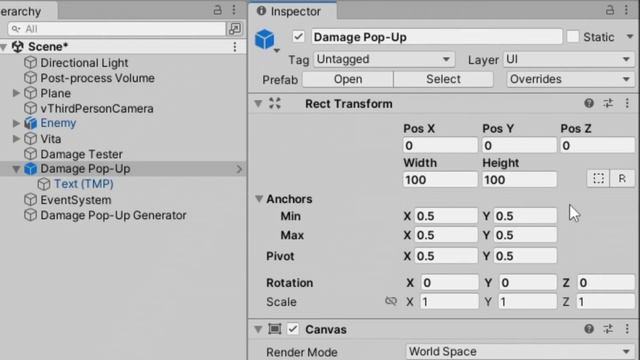Click the Pos X input field

click(440, 146)
